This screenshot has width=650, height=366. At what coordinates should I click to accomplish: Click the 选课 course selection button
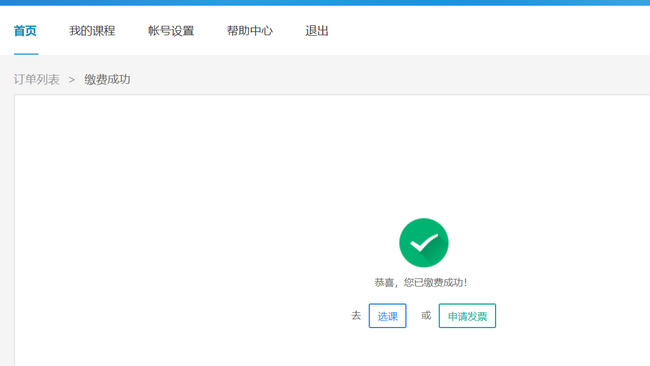point(388,316)
